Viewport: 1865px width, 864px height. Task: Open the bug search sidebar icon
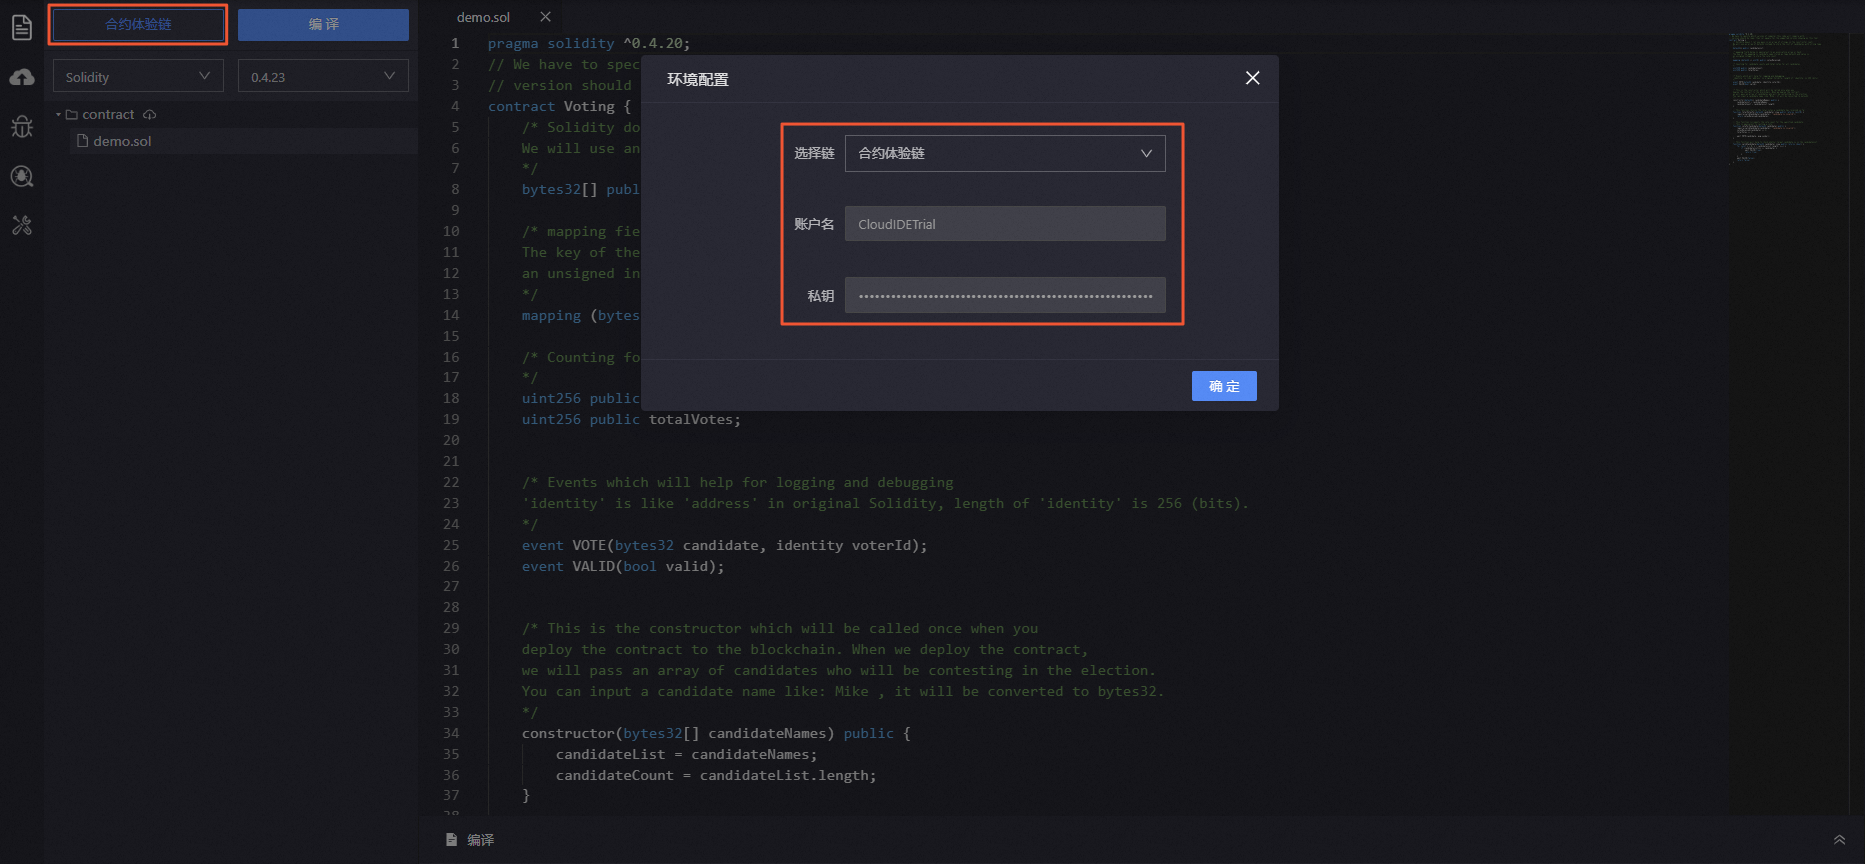point(22,177)
